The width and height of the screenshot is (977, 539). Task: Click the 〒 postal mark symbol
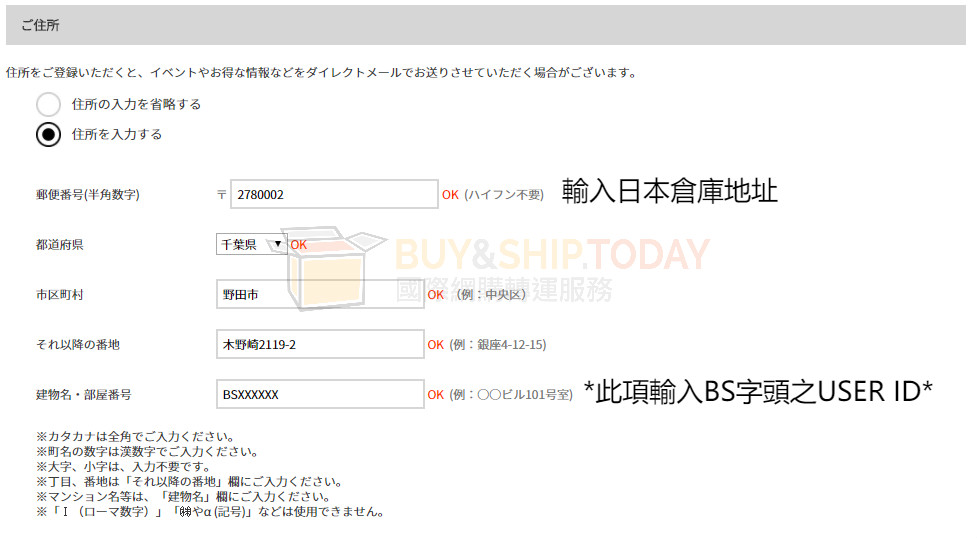point(221,195)
